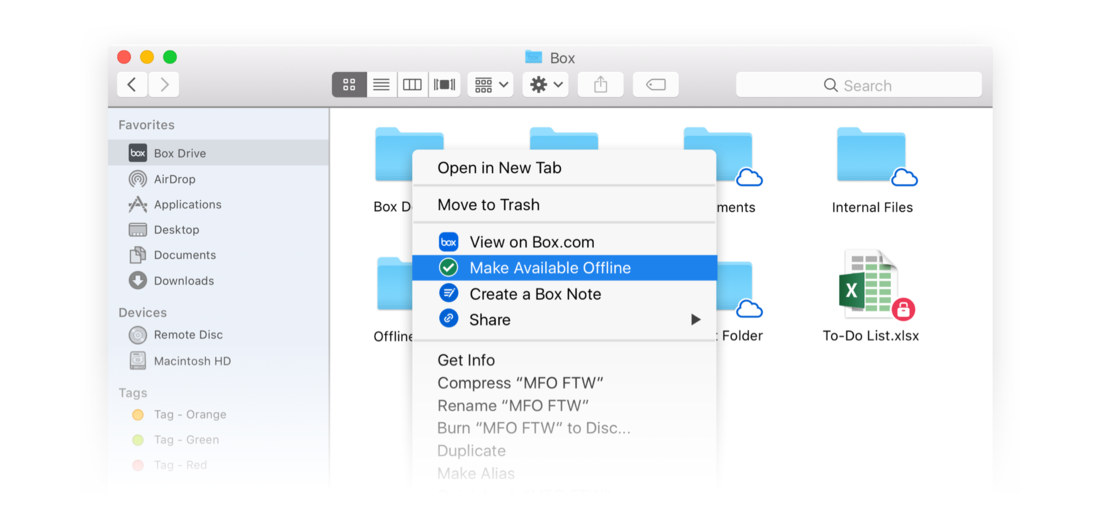Select Box Drive in the sidebar
1100x507 pixels.
tap(218, 153)
